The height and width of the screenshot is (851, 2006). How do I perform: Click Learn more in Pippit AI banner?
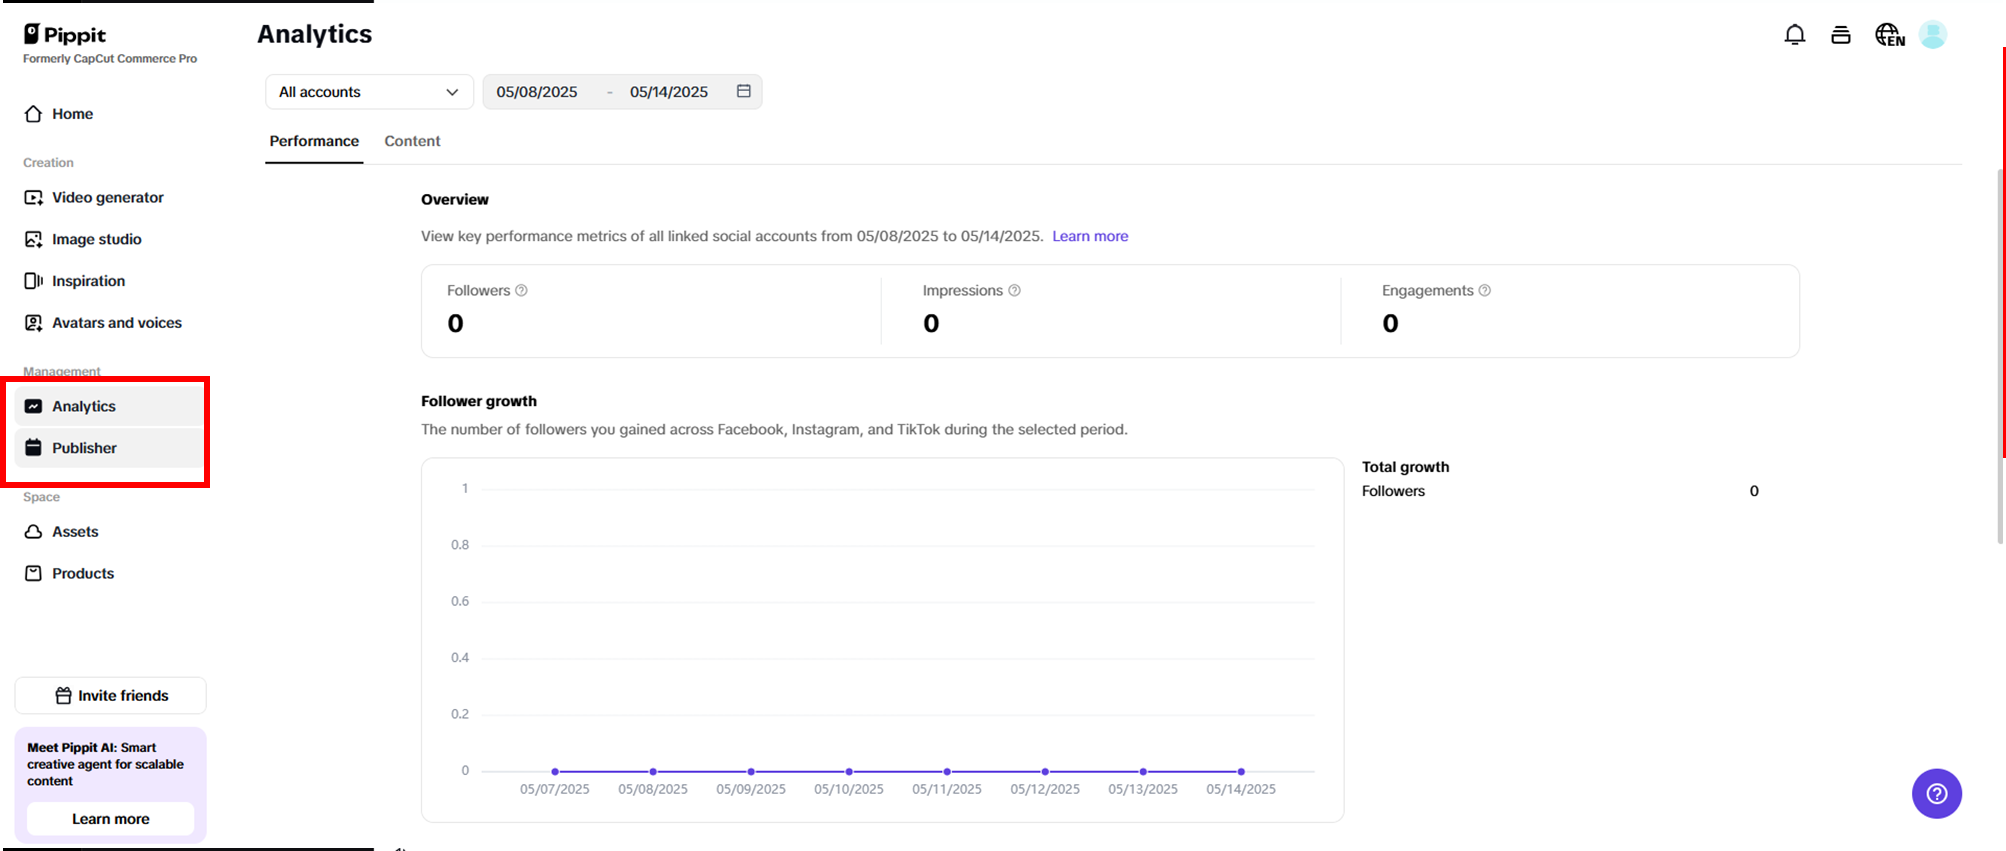pos(111,819)
